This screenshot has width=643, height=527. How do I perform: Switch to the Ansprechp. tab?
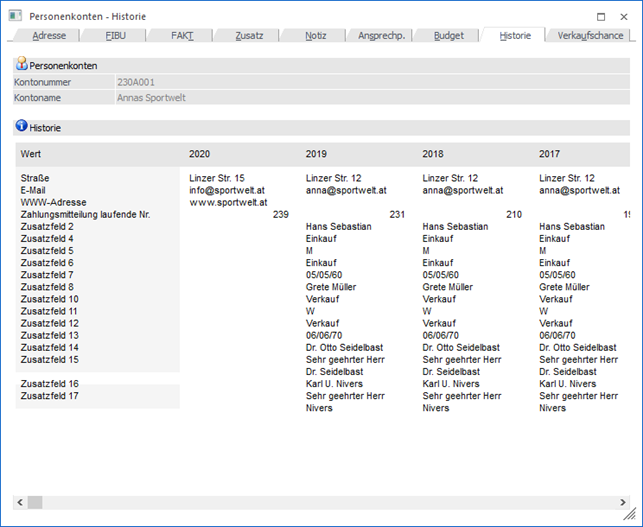click(381, 35)
